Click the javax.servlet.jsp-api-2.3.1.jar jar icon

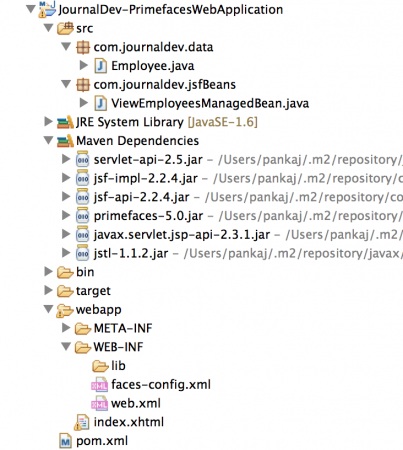(x=83, y=234)
